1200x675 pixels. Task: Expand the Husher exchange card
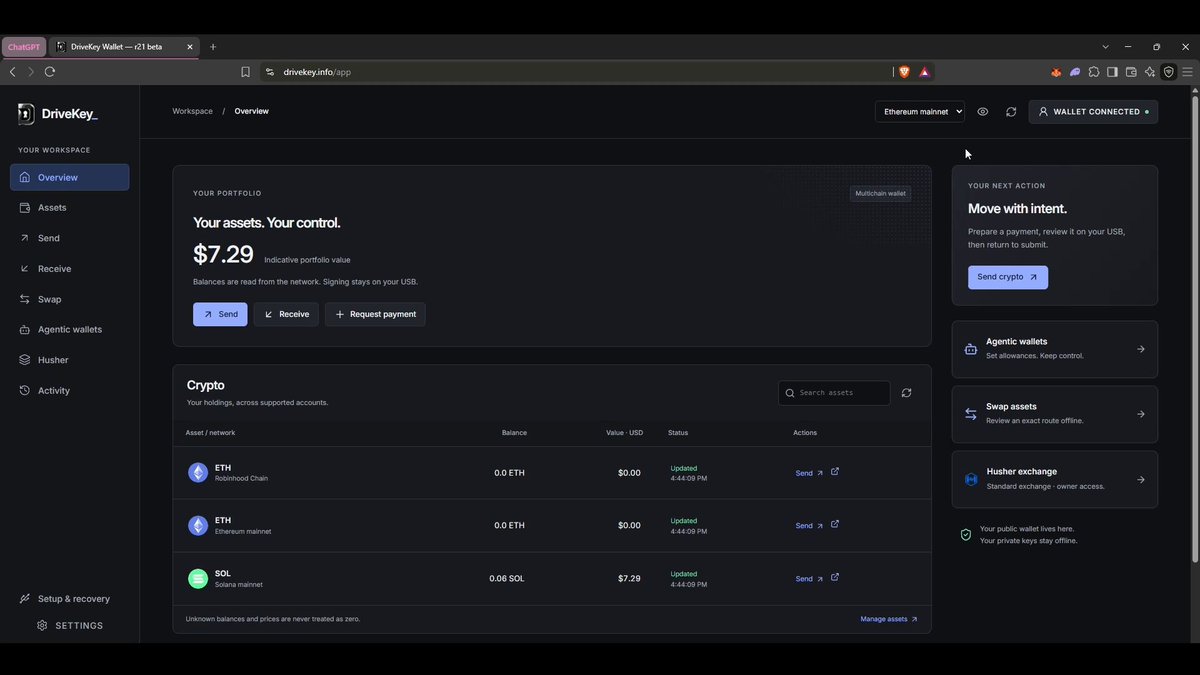pyautogui.click(x=1055, y=479)
